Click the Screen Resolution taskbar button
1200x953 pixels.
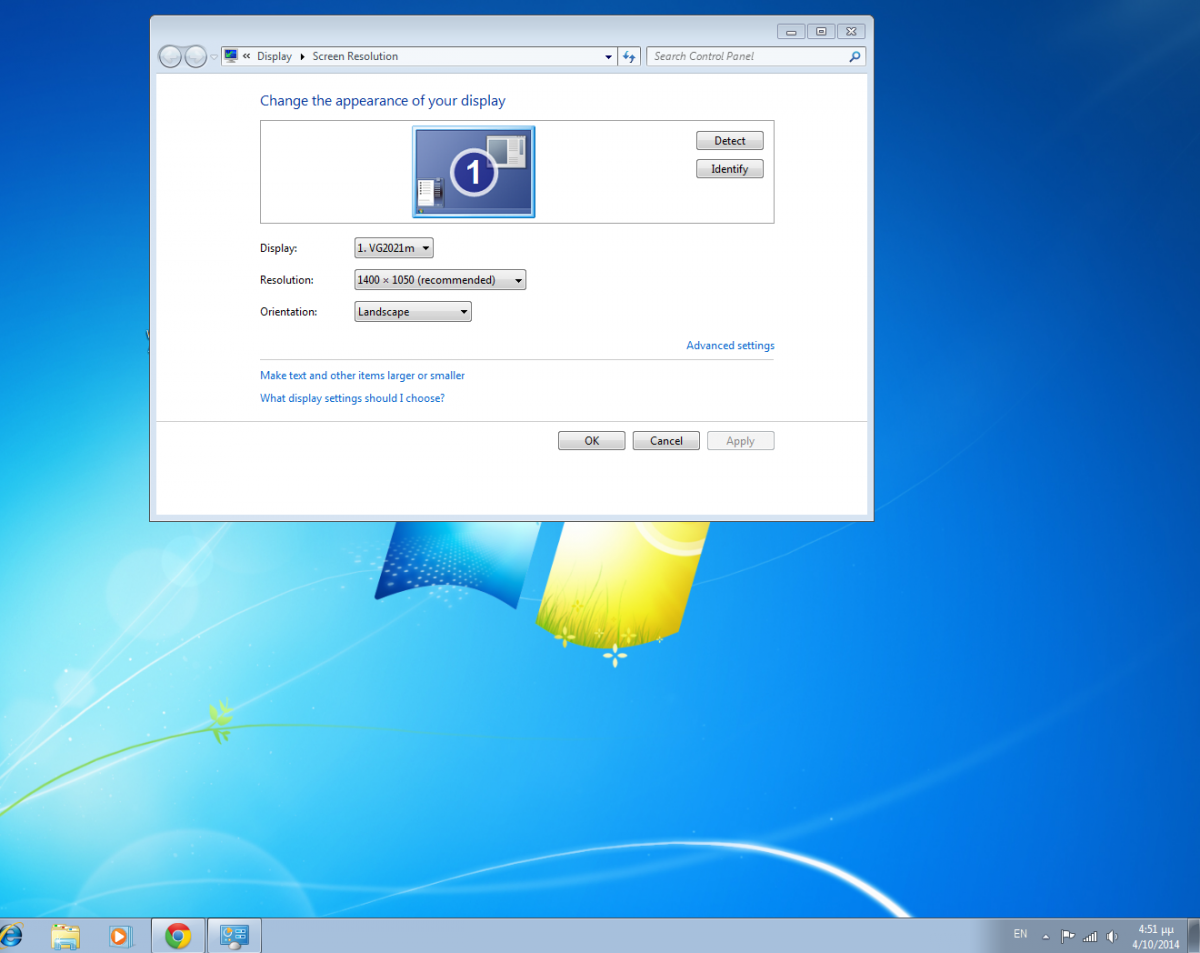234,936
